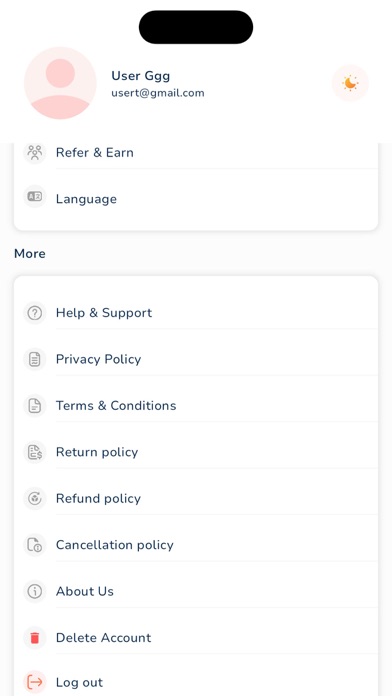The image size is (392, 696).
Task: Click the Refer & Earn people icon
Action: 35,153
